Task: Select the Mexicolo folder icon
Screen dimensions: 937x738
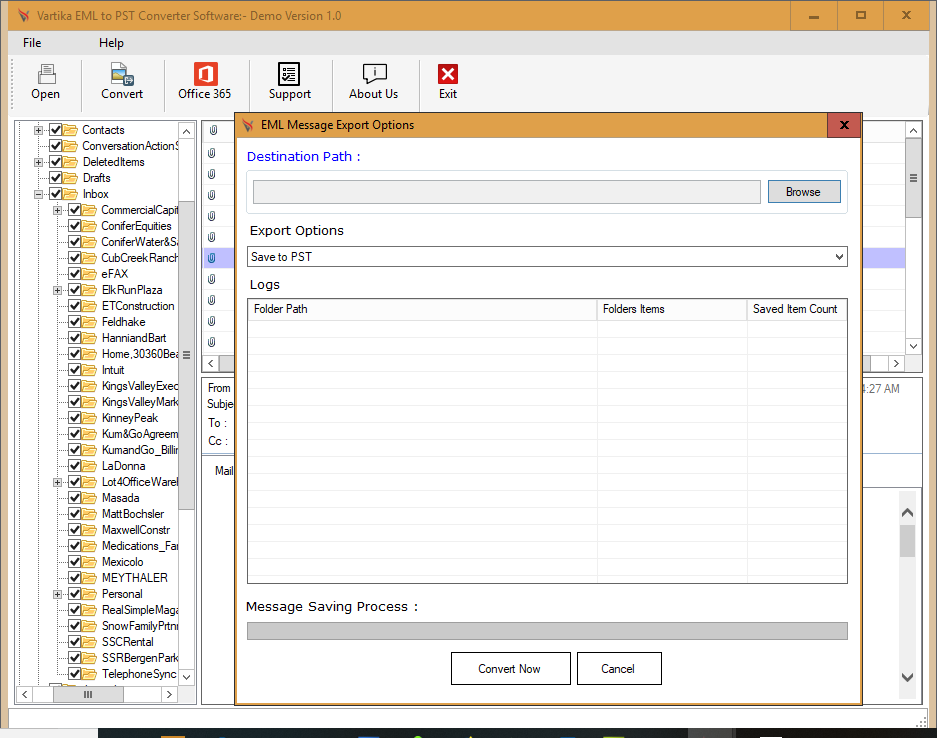Action: (90, 562)
